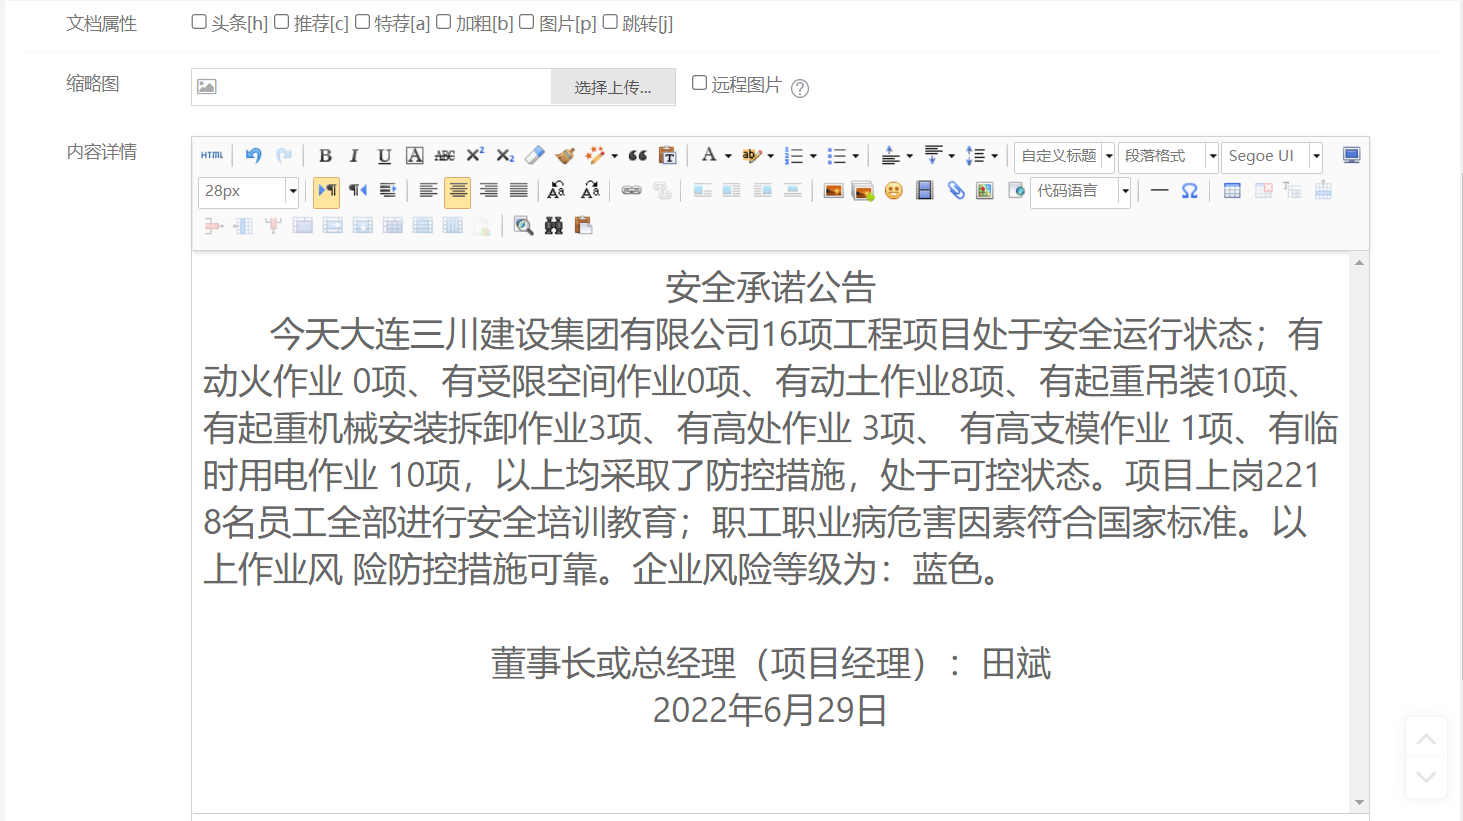Click the editor scrollbar down arrow

tap(1359, 802)
